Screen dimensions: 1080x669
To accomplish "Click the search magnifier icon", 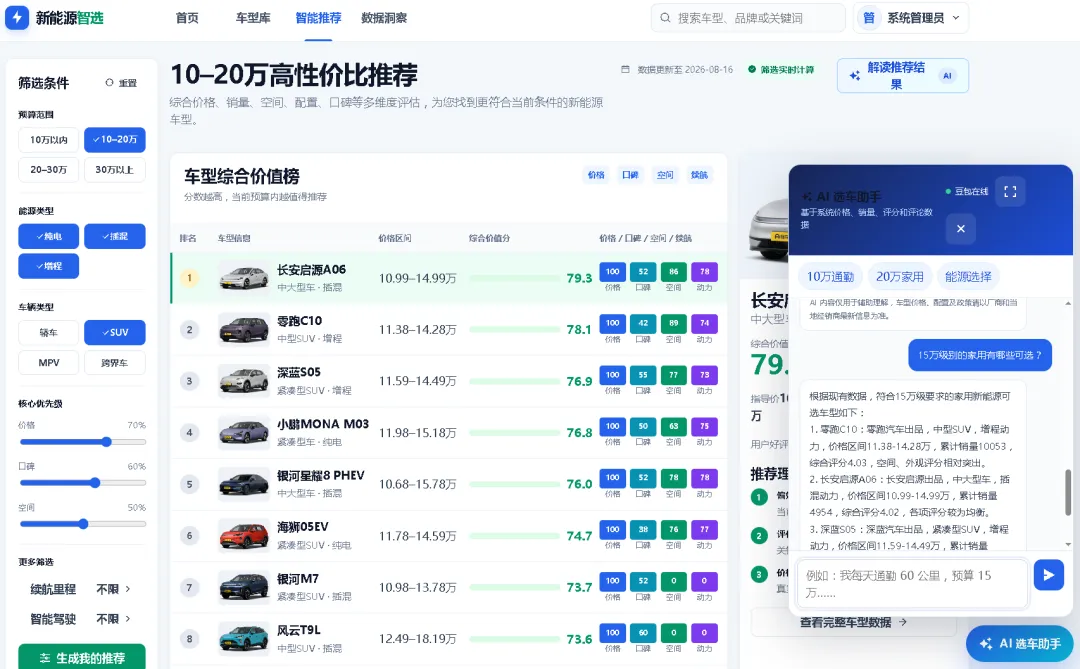I will tap(665, 18).
